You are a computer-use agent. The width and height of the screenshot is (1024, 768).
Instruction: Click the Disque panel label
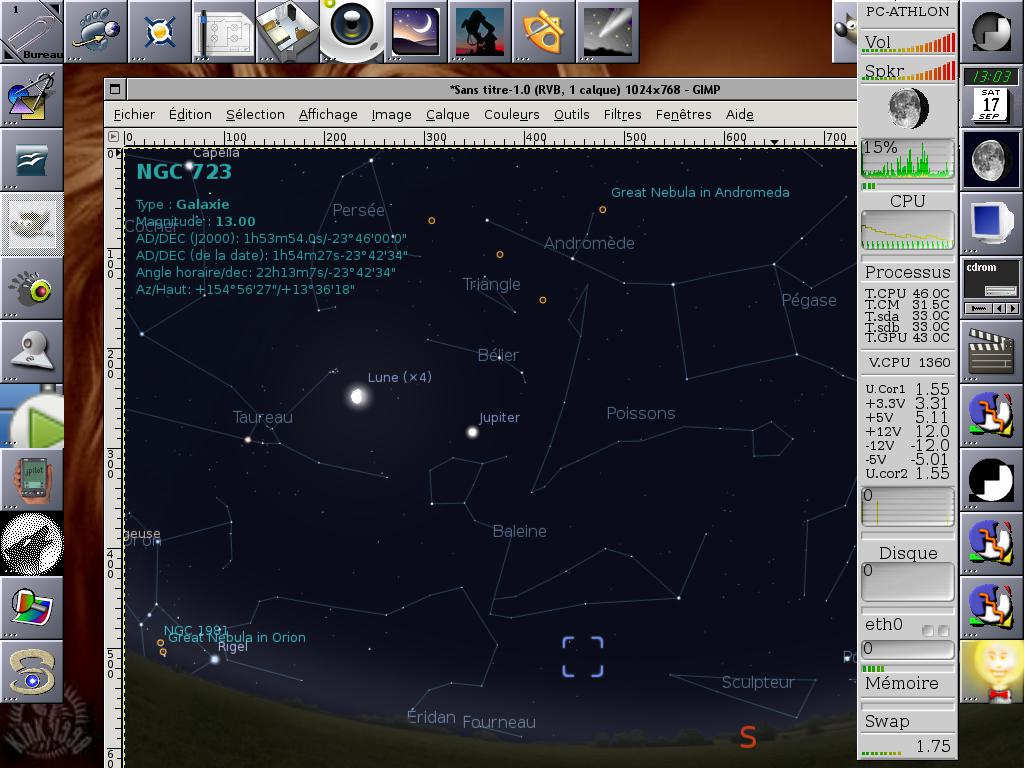[x=908, y=553]
